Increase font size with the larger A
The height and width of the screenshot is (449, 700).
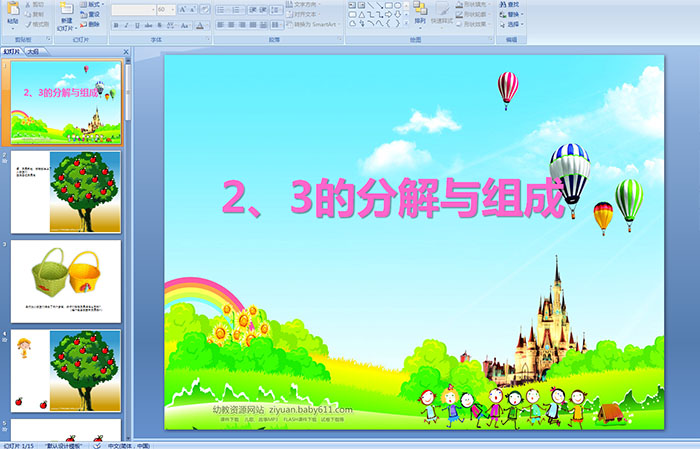point(182,10)
